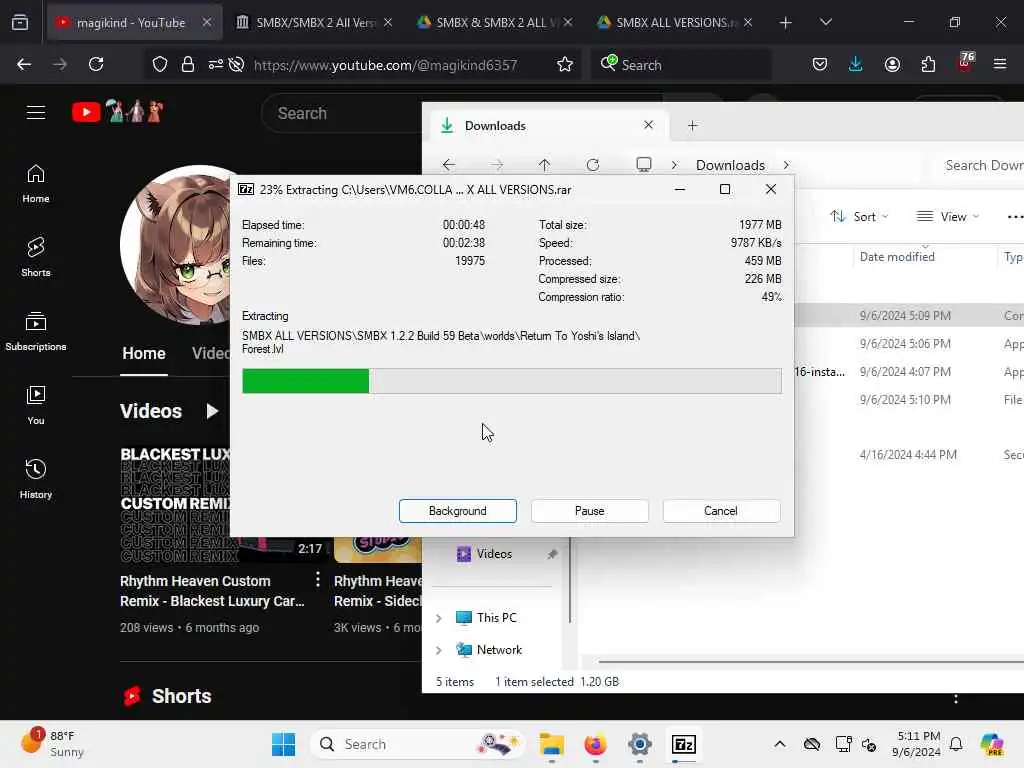Go back in File Explorer
The width and height of the screenshot is (1024, 768).
tap(449, 165)
